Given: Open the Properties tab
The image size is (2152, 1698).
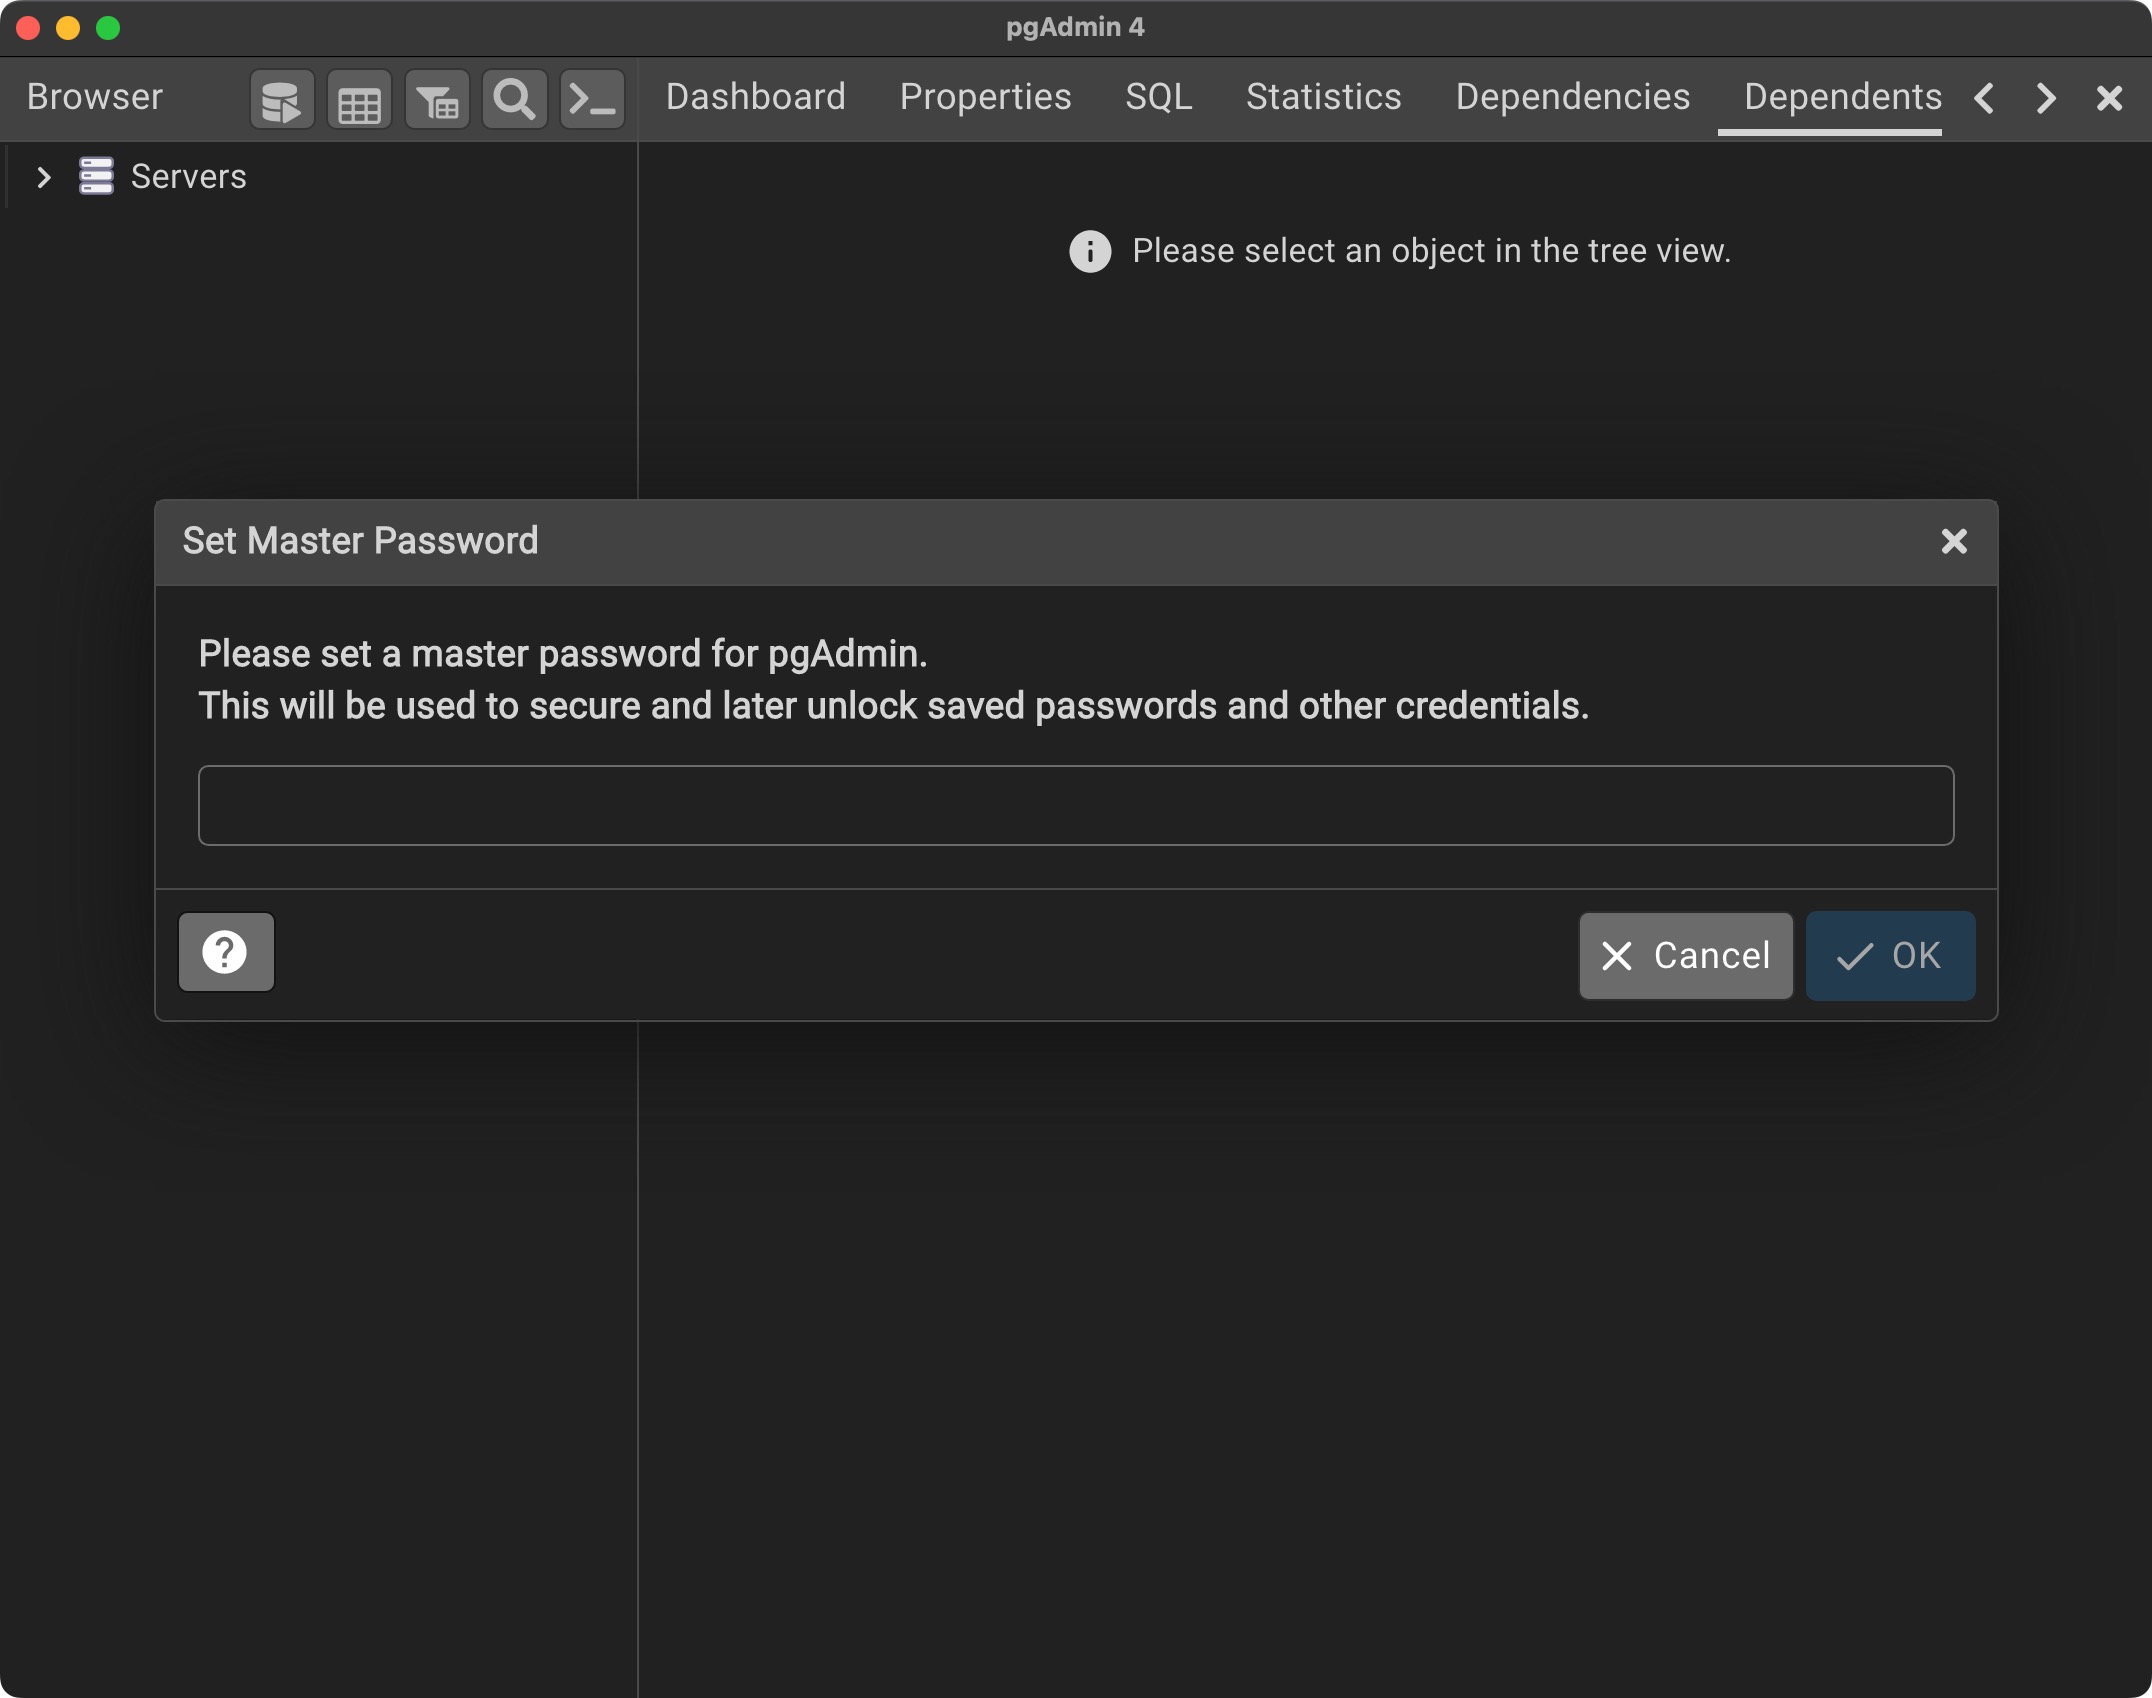Looking at the screenshot, I should coord(985,97).
